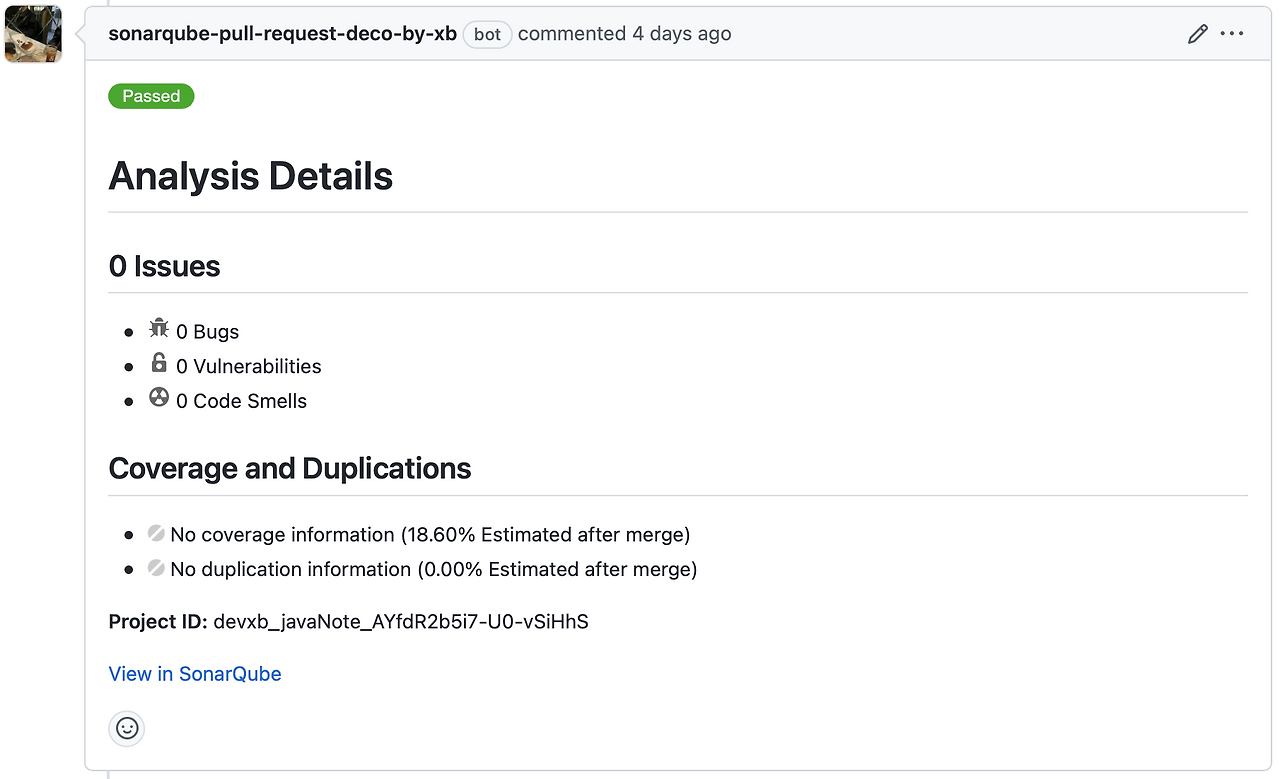Click the unlocked padlock Vulnerabilities icon
Viewport: 1280px width, 779px height.
coord(159,362)
